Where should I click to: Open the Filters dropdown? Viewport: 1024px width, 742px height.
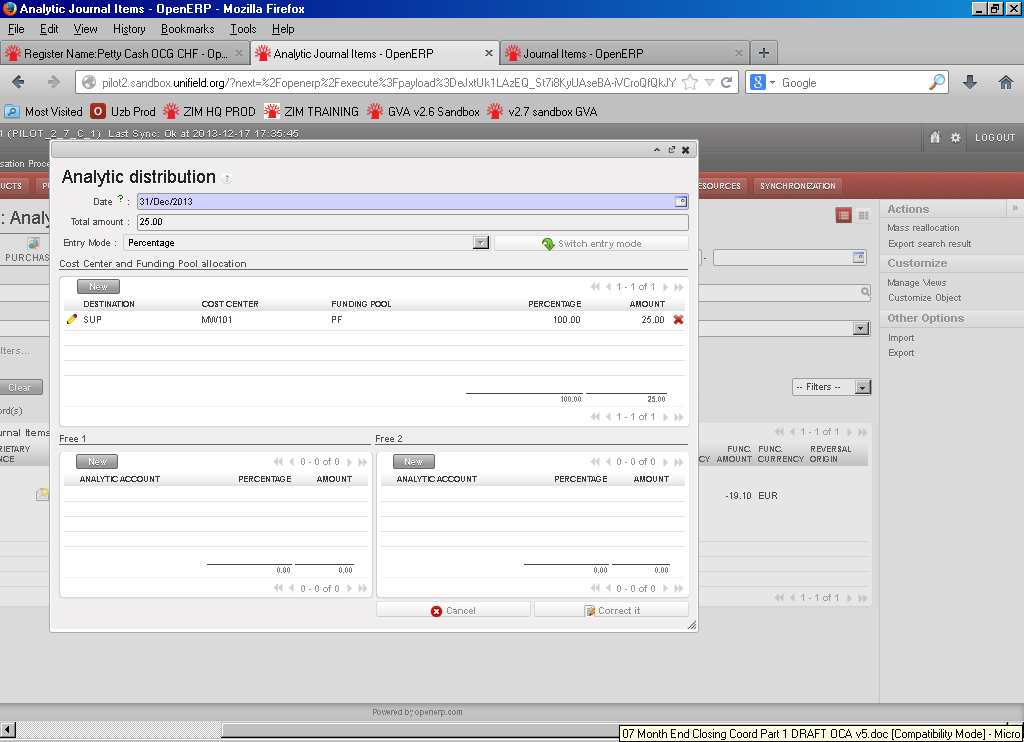pyautogui.click(x=831, y=387)
